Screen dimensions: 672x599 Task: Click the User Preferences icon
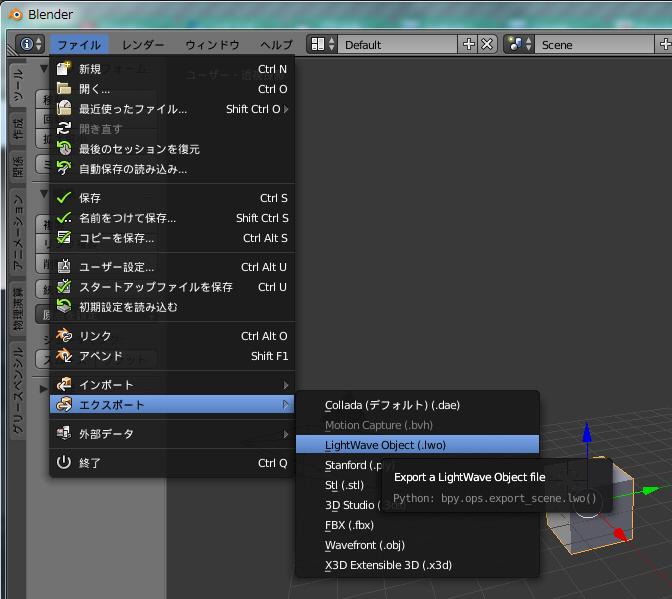coord(64,267)
